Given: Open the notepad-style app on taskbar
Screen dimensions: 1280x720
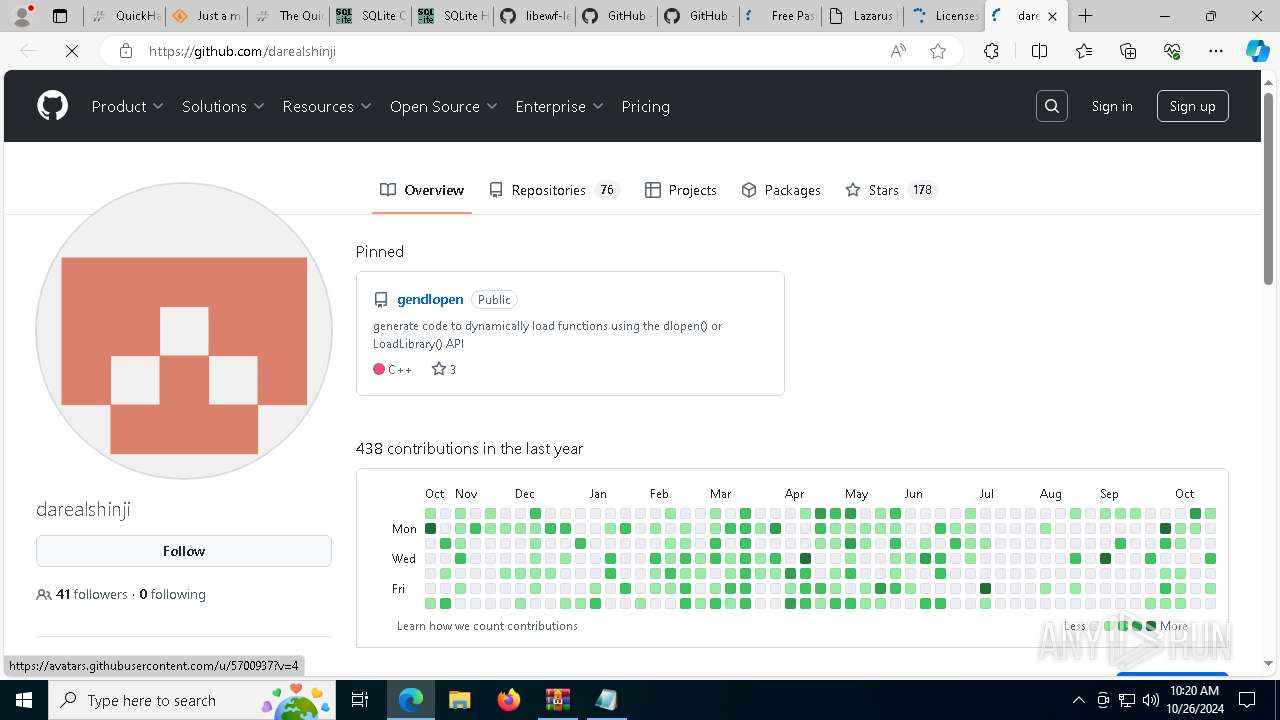Looking at the screenshot, I should 606,700.
